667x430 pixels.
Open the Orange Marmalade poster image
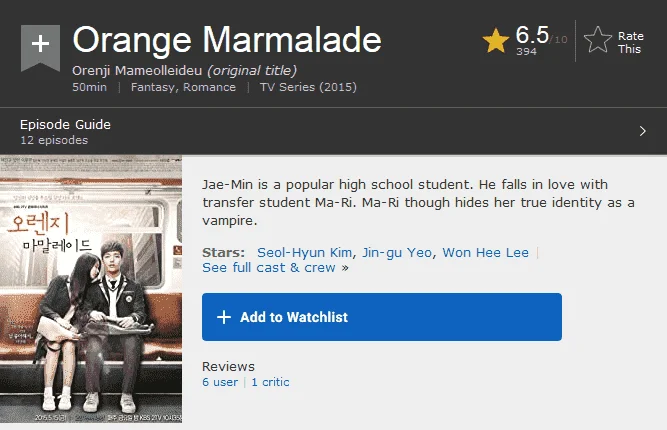pyautogui.click(x=91, y=289)
